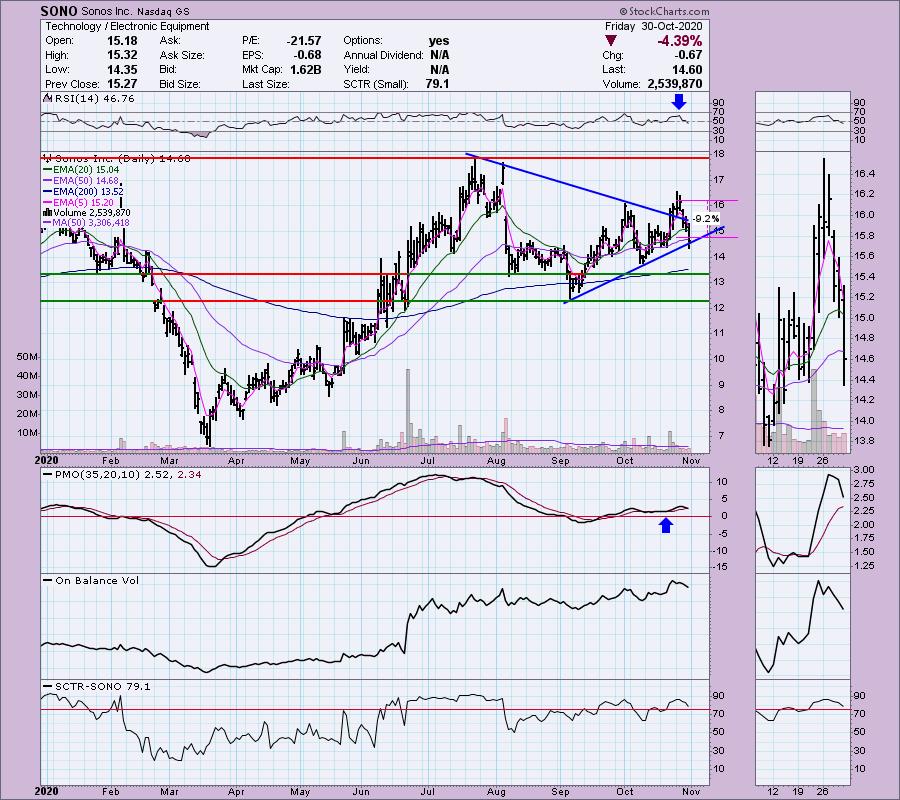Click the 16.4 price label in zoom panel
Image resolution: width=900 pixels, height=800 pixels.
(x=864, y=173)
